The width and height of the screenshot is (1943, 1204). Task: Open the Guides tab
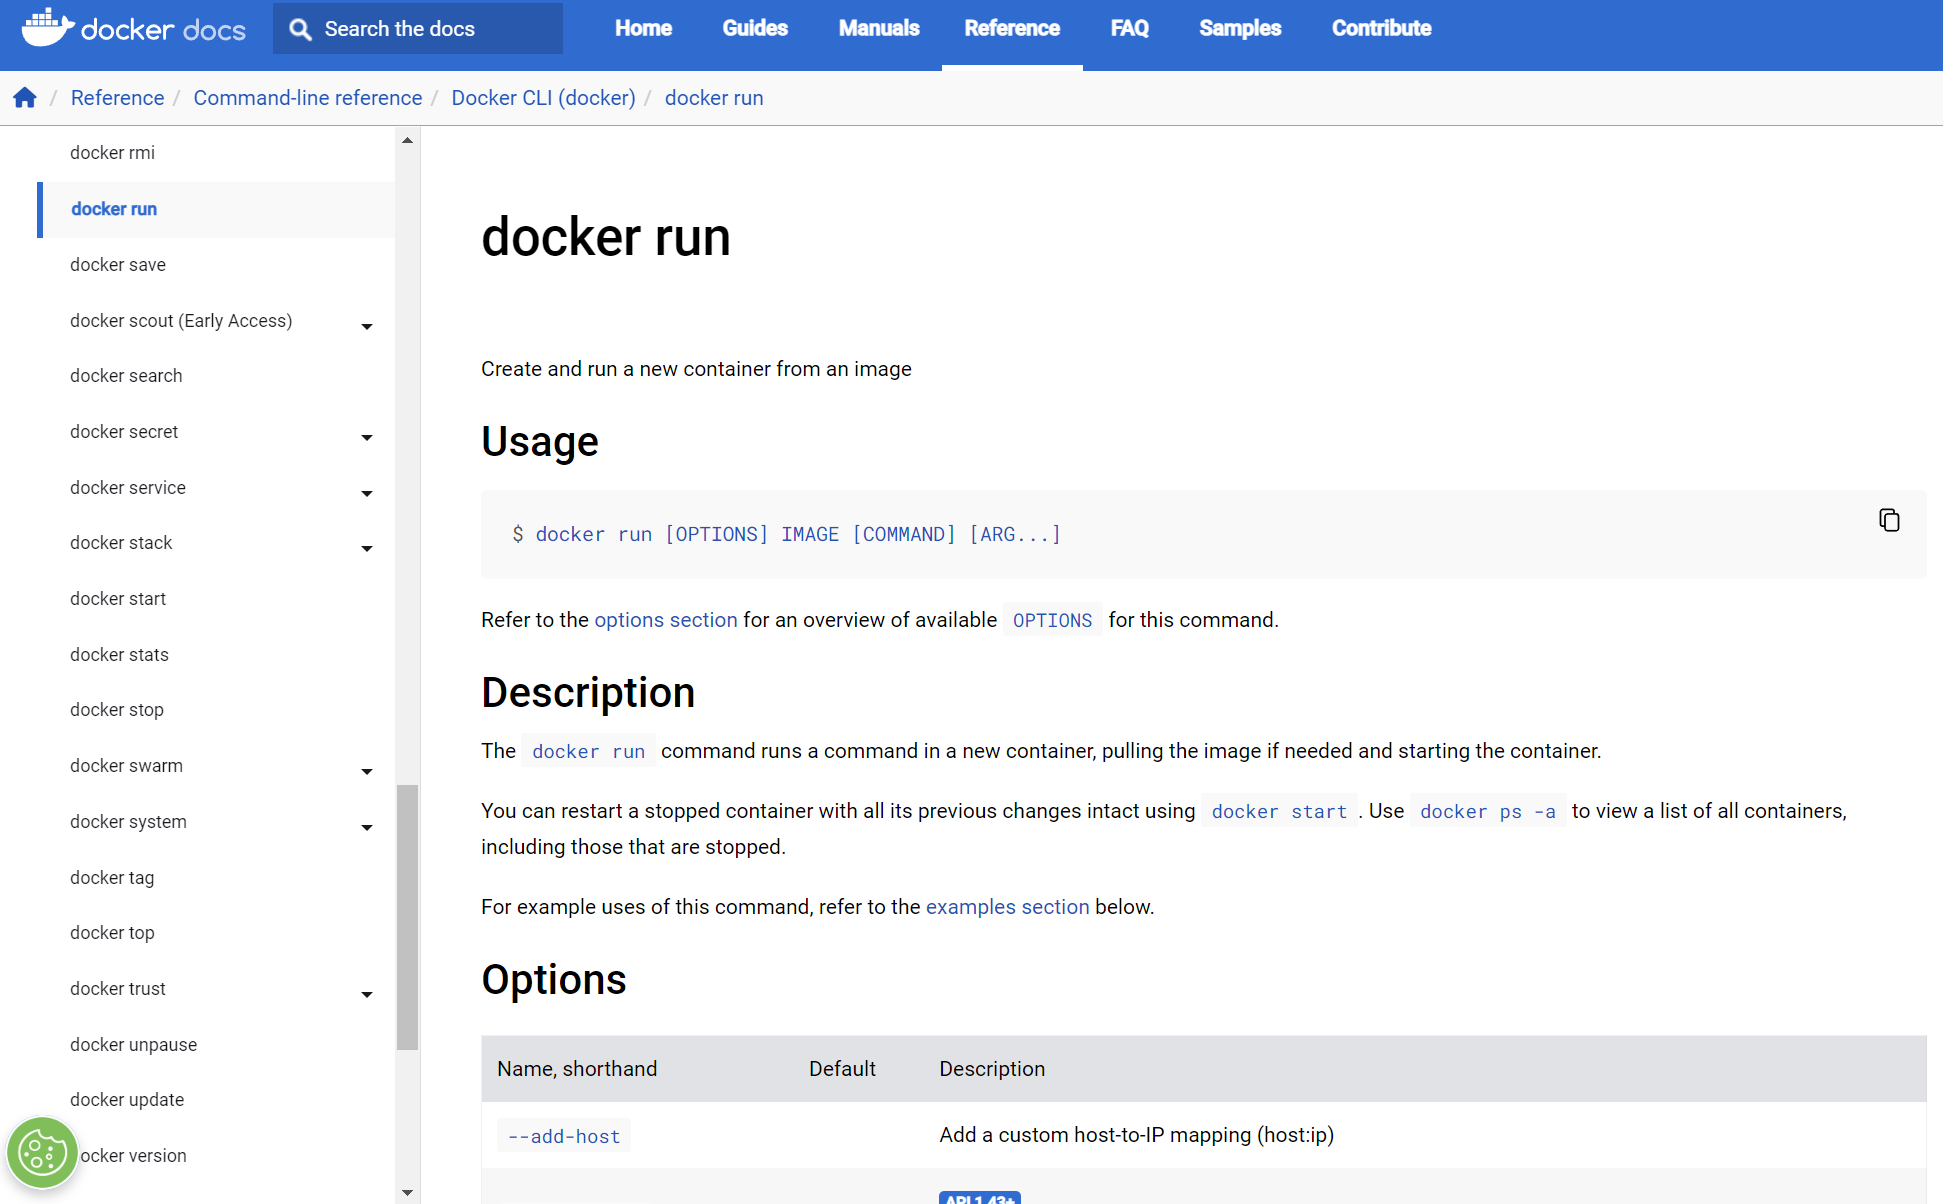coord(755,29)
